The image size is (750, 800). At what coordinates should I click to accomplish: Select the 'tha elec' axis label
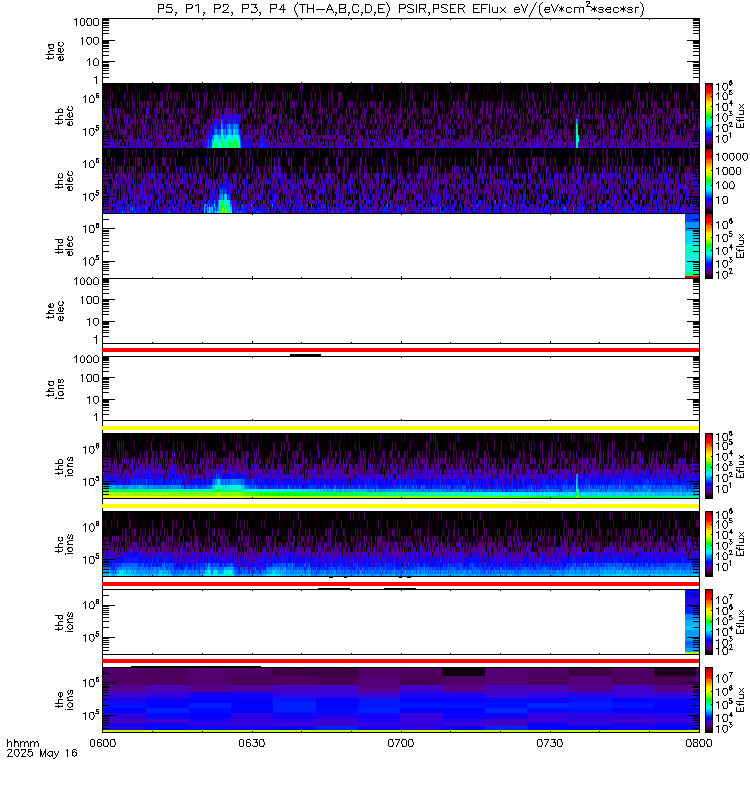point(56,52)
